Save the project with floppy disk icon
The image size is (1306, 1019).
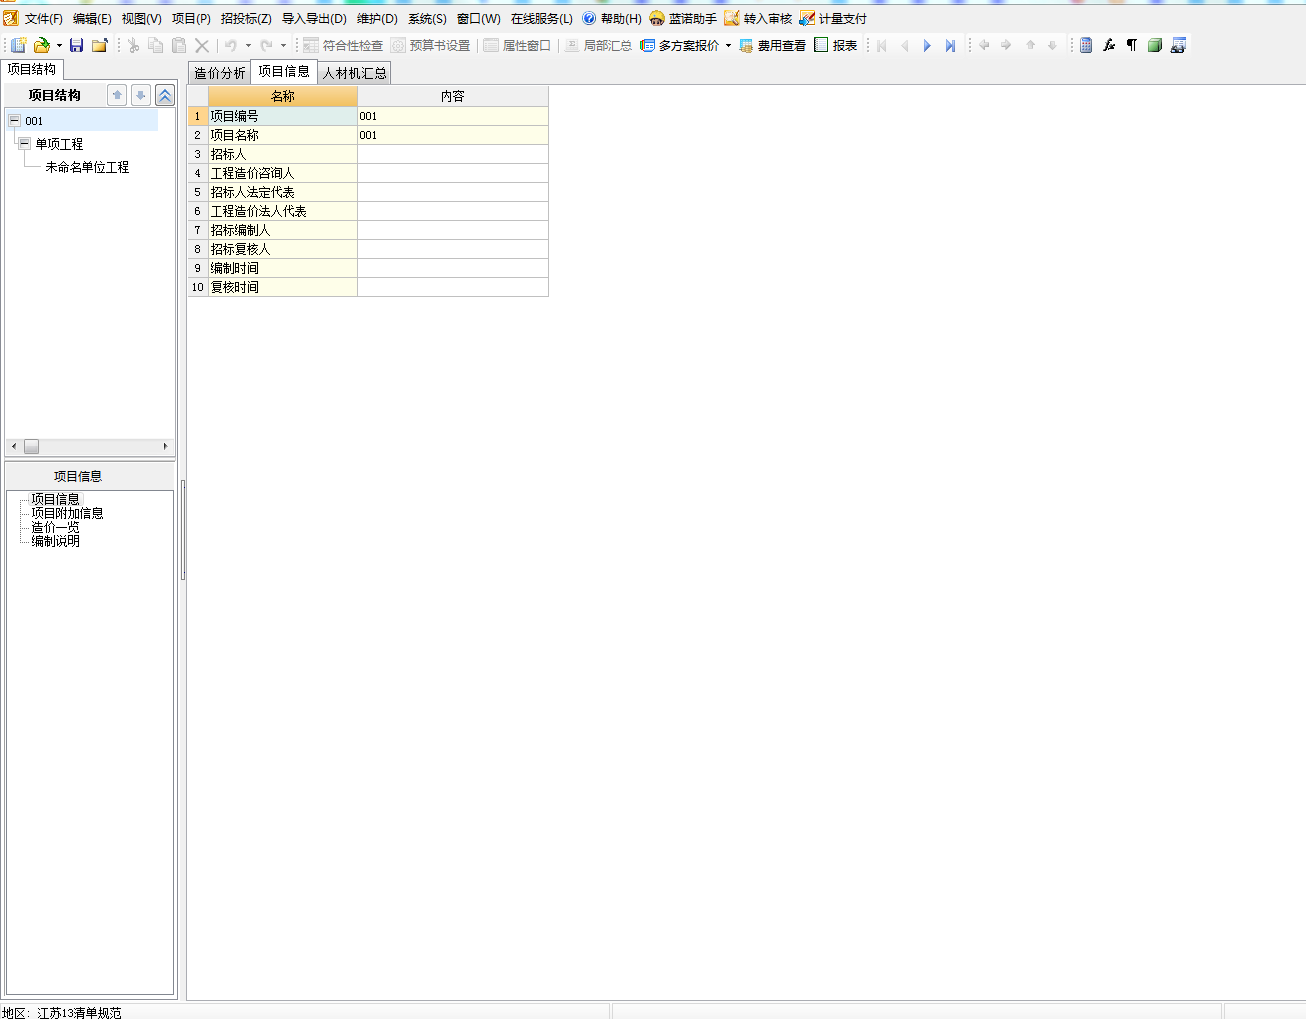pyautogui.click(x=76, y=45)
